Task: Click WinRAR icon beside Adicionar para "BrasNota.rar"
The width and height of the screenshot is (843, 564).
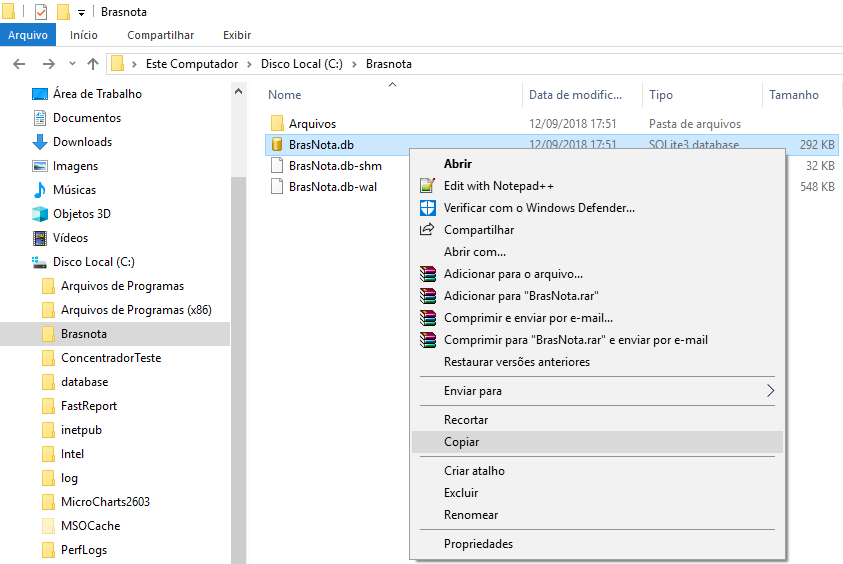Action: [428, 296]
